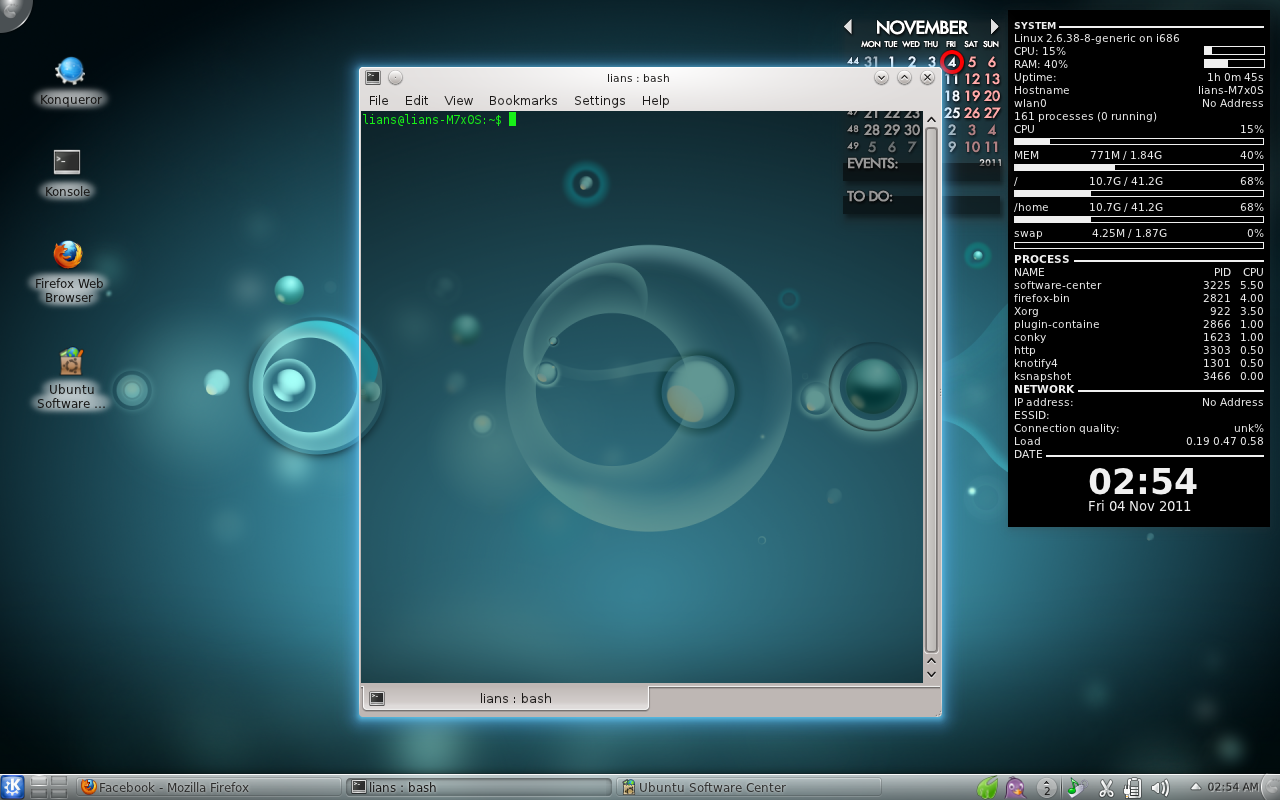This screenshot has width=1280, height=800.
Task: Open the battery monitor tray icon
Action: click(x=1133, y=788)
